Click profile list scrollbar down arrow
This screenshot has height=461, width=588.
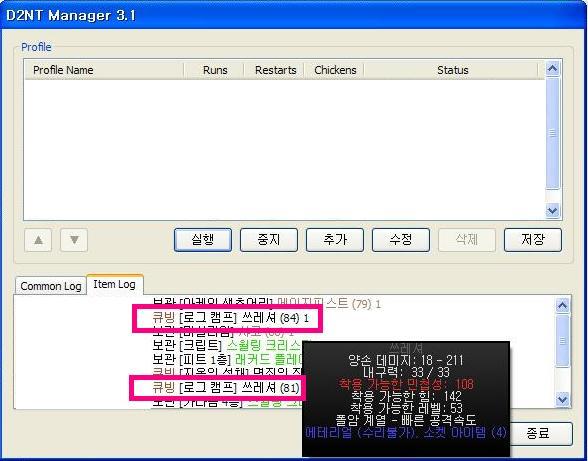coord(553,210)
